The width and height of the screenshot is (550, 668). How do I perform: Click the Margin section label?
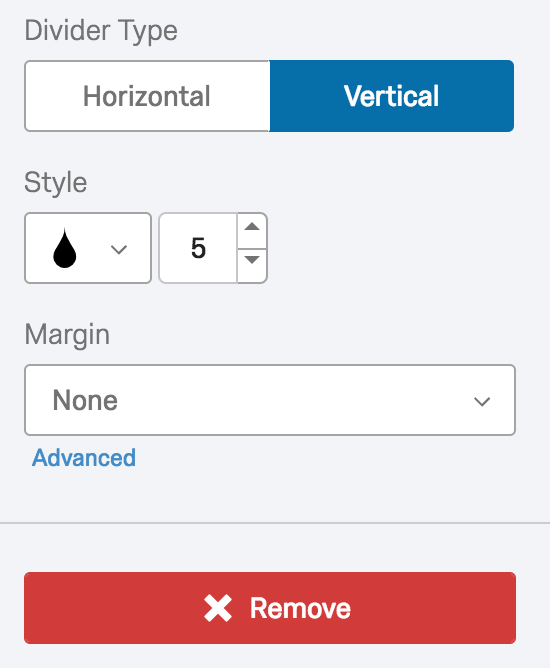[67, 335]
